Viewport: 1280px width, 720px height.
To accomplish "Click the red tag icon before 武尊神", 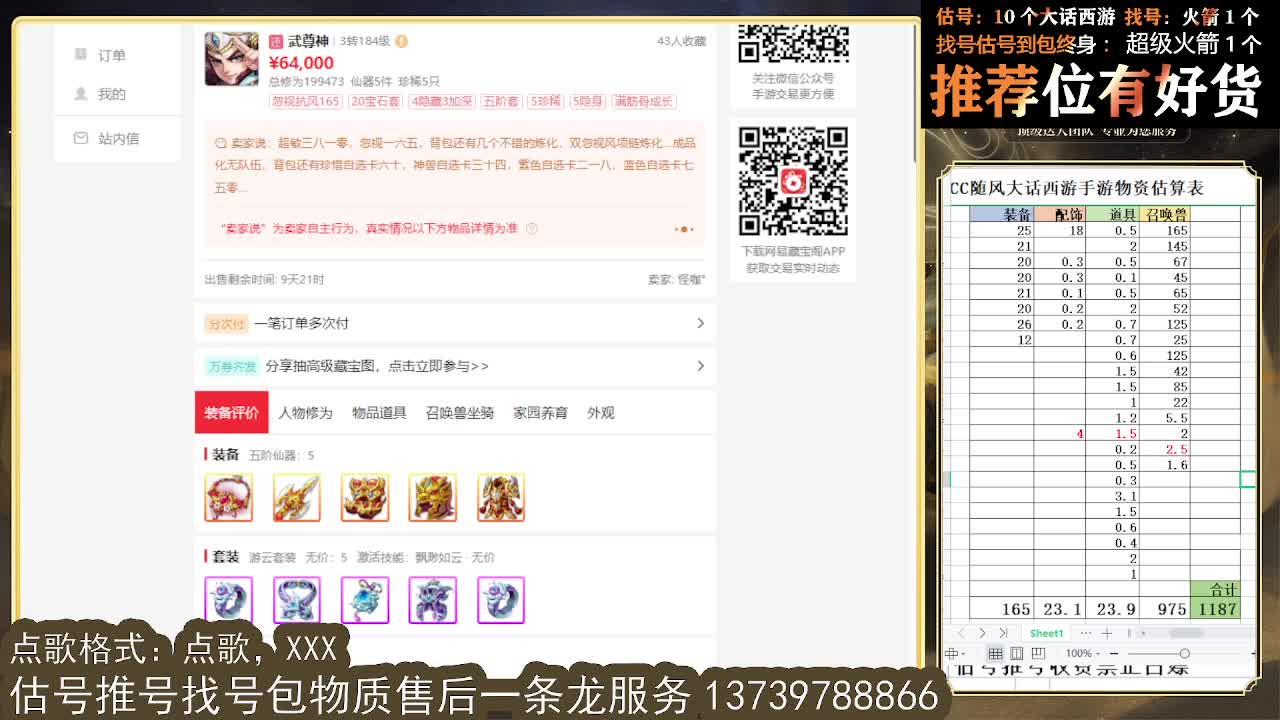I will click(x=276, y=41).
